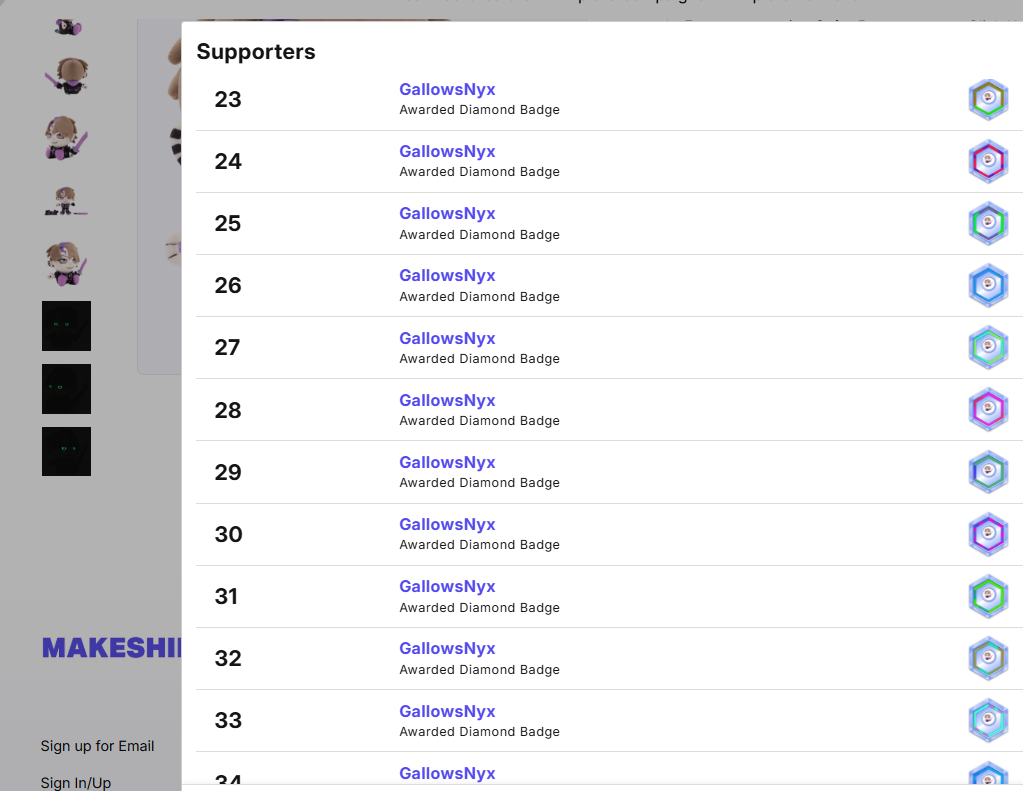The width and height of the screenshot is (1023, 791).
Task: Click the Diamond Badge icon for supporter 32
Action: coord(988,658)
